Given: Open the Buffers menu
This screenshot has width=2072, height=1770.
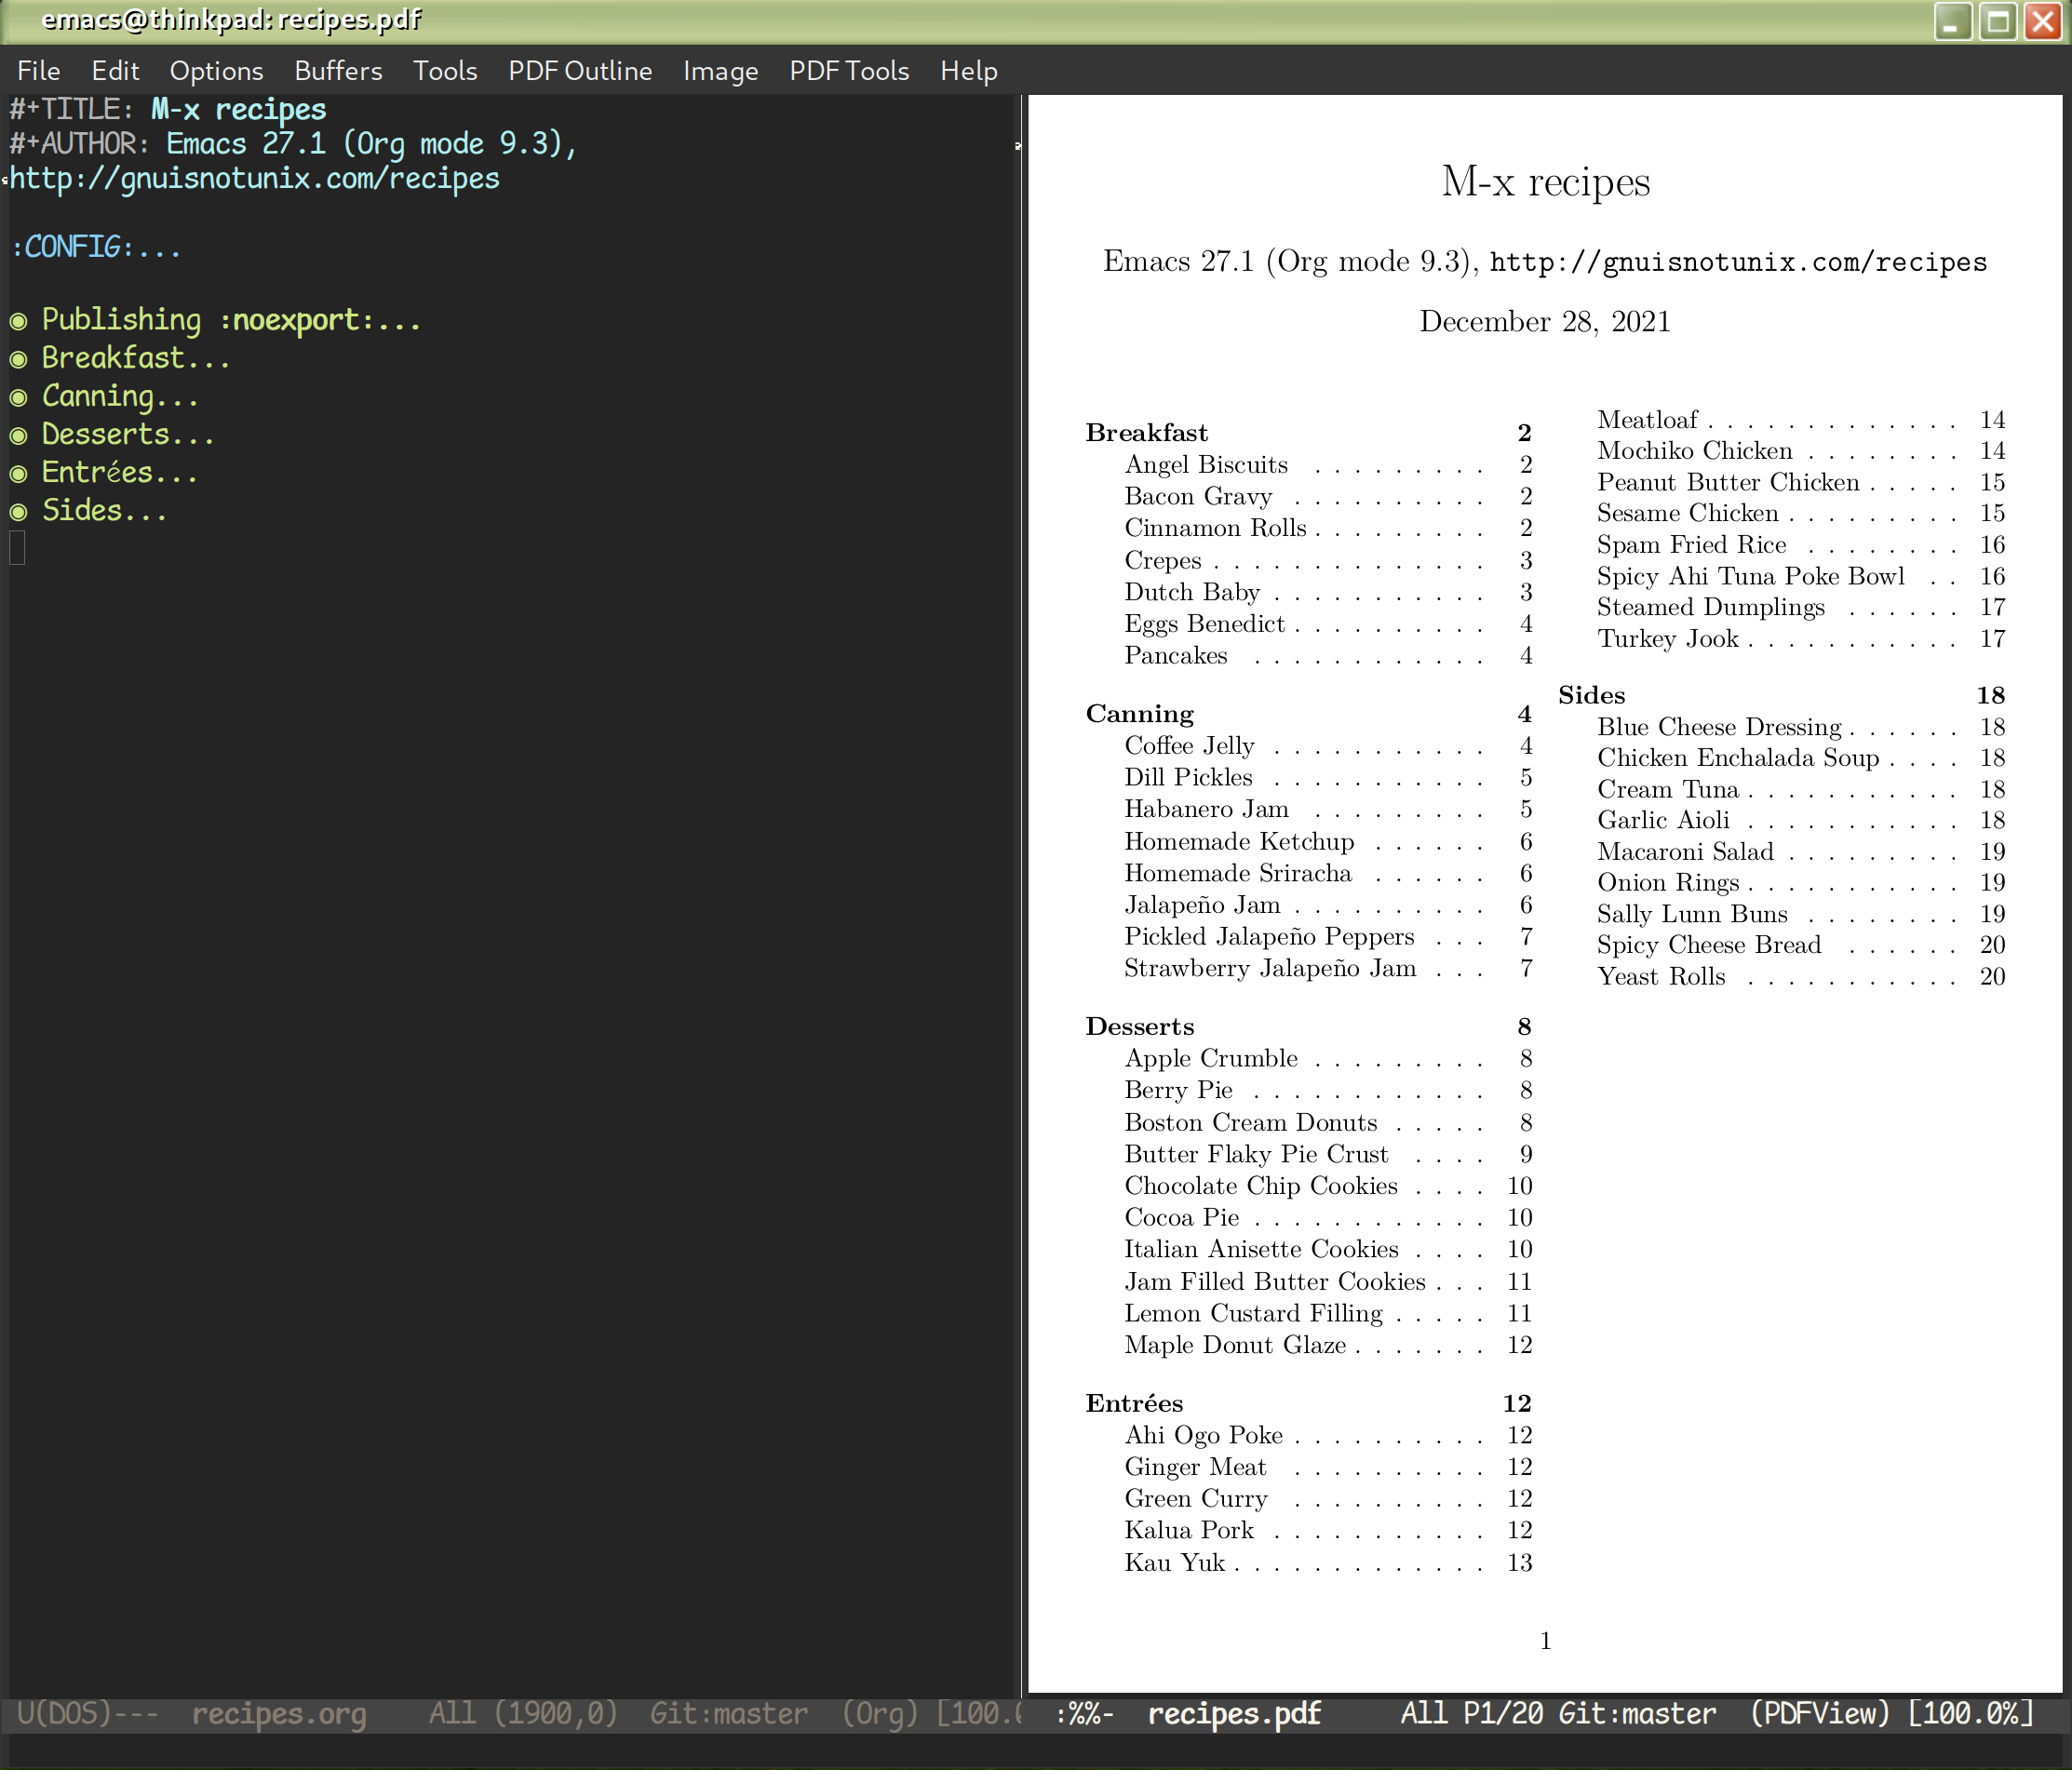Looking at the screenshot, I should pos(338,71).
